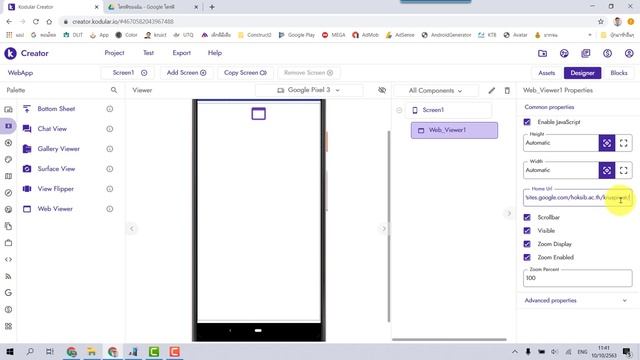
Task: Collapse the Screen1 tree node
Action: (x=399, y=110)
